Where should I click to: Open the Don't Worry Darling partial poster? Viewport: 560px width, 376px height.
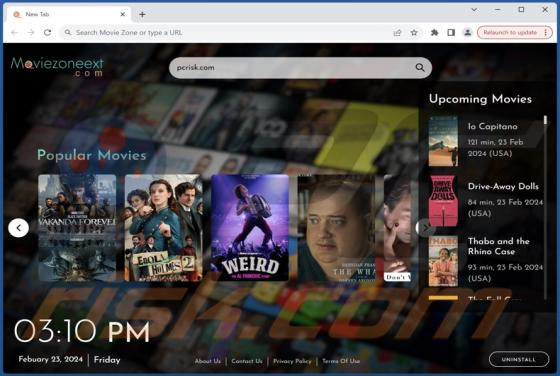(x=398, y=227)
